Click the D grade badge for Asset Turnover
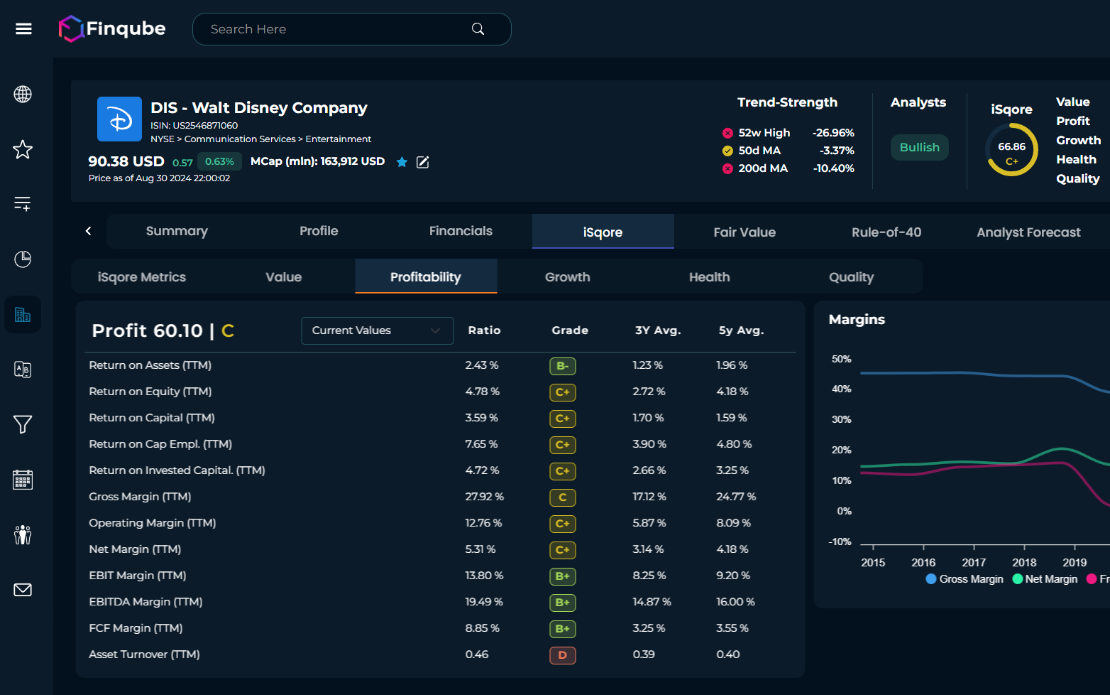This screenshot has width=1110, height=695. 563,655
